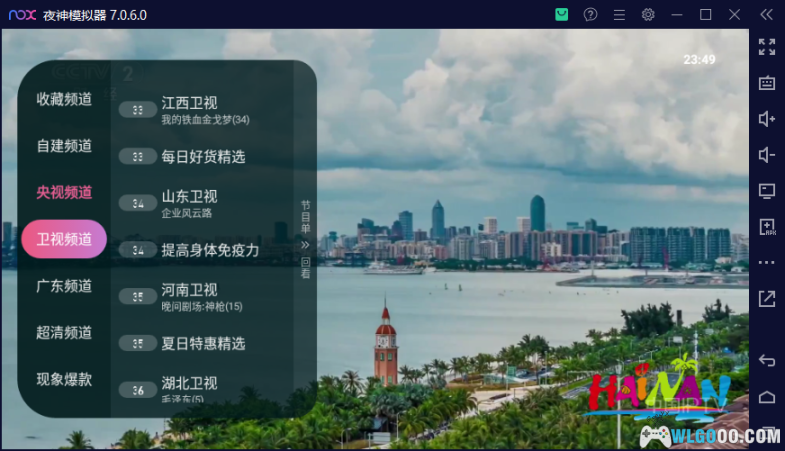Open Nox system settings gear
The width and height of the screenshot is (785, 451).
pyautogui.click(x=648, y=15)
